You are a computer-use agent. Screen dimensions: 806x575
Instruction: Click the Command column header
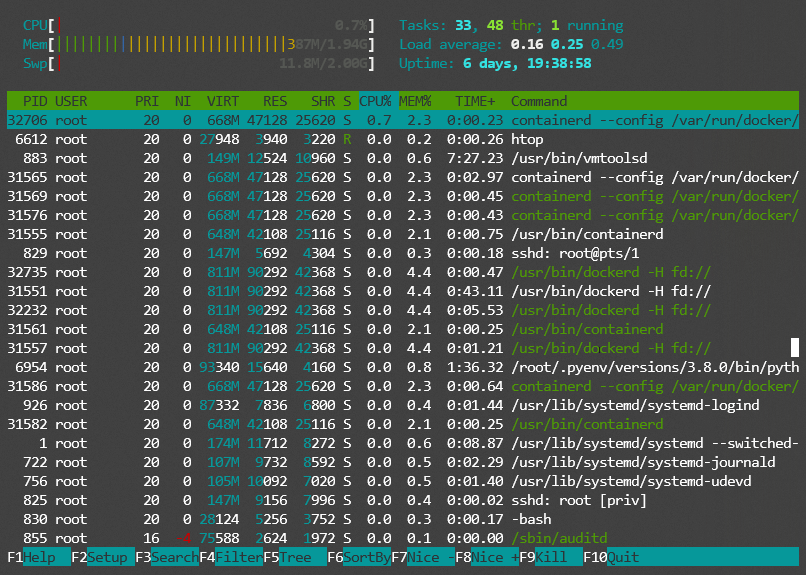pos(539,101)
